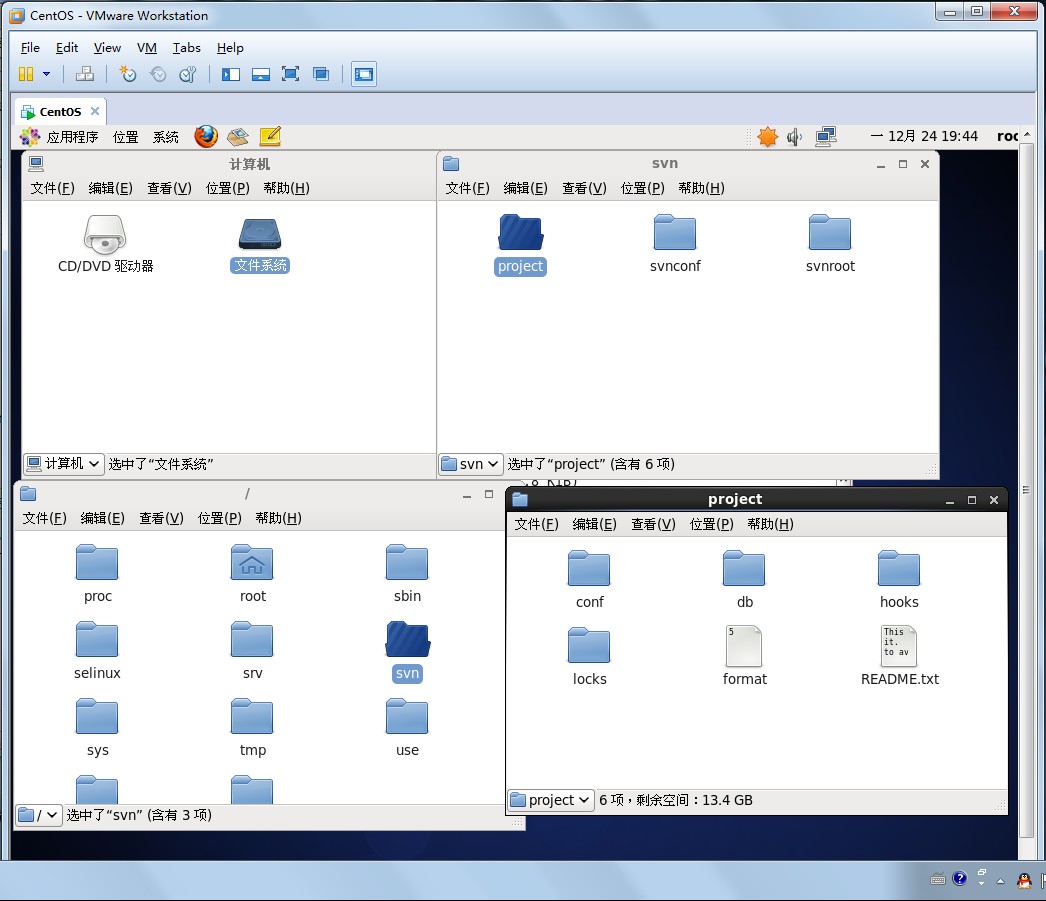This screenshot has width=1046, height=901.
Task: Open the power options dropdown arrow
Action: tap(47, 74)
